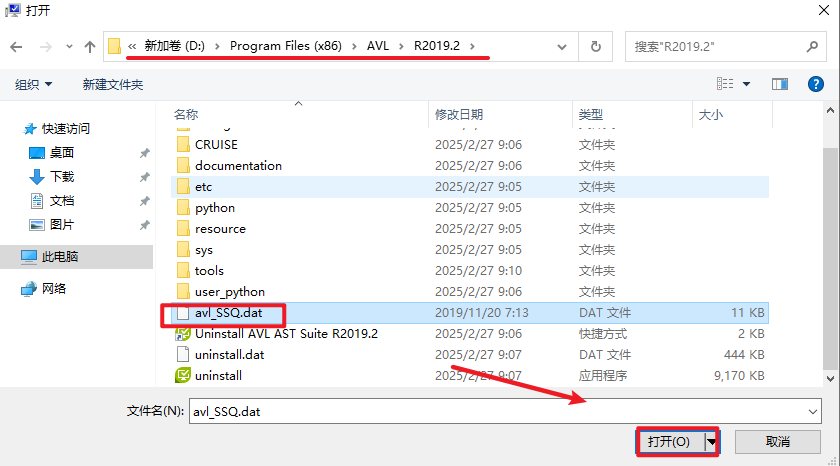
Task: Go back with the Back arrow
Action: point(16,47)
